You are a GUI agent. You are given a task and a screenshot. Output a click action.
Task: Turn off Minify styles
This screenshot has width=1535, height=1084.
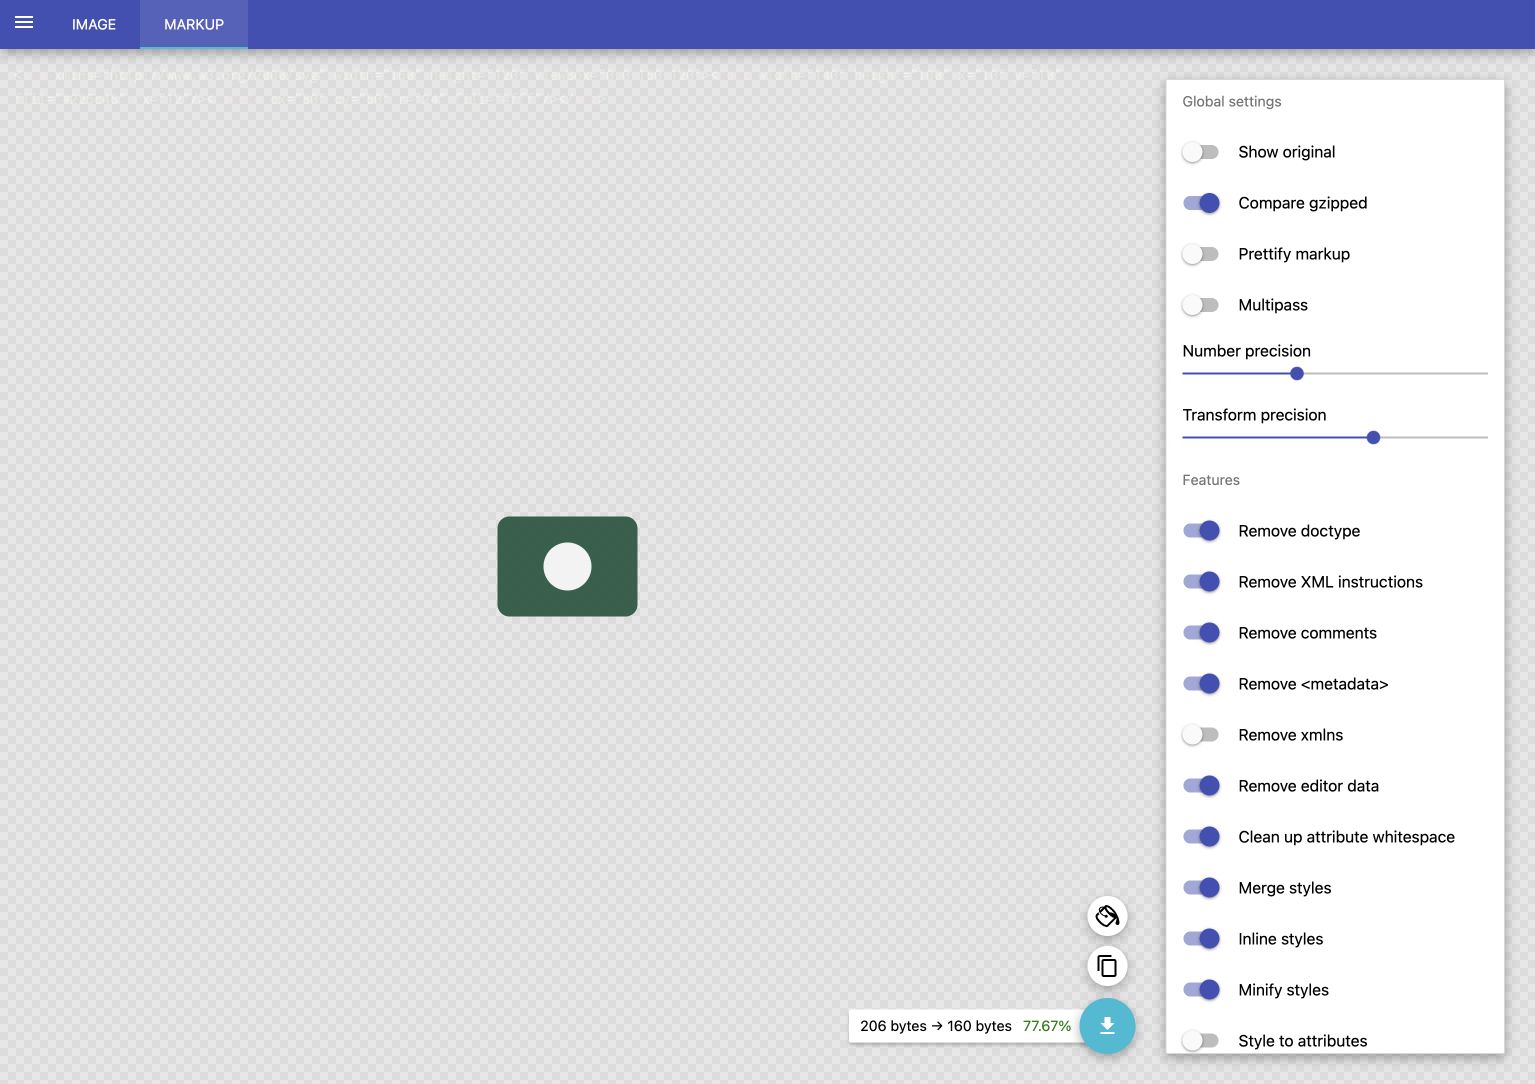(1200, 990)
